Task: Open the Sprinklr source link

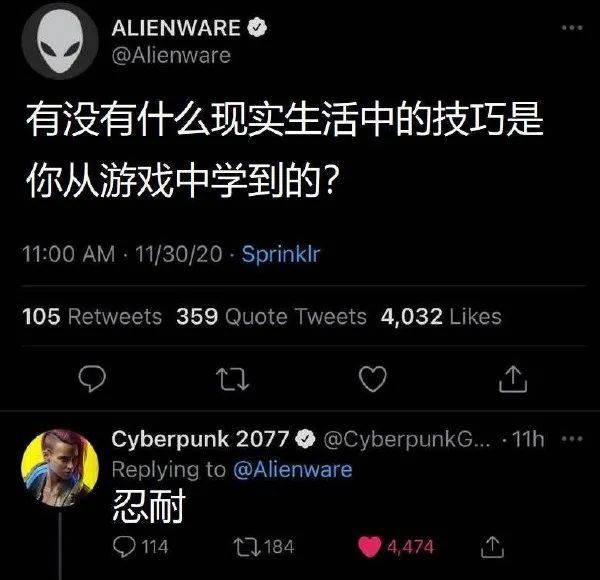Action: [x=281, y=254]
